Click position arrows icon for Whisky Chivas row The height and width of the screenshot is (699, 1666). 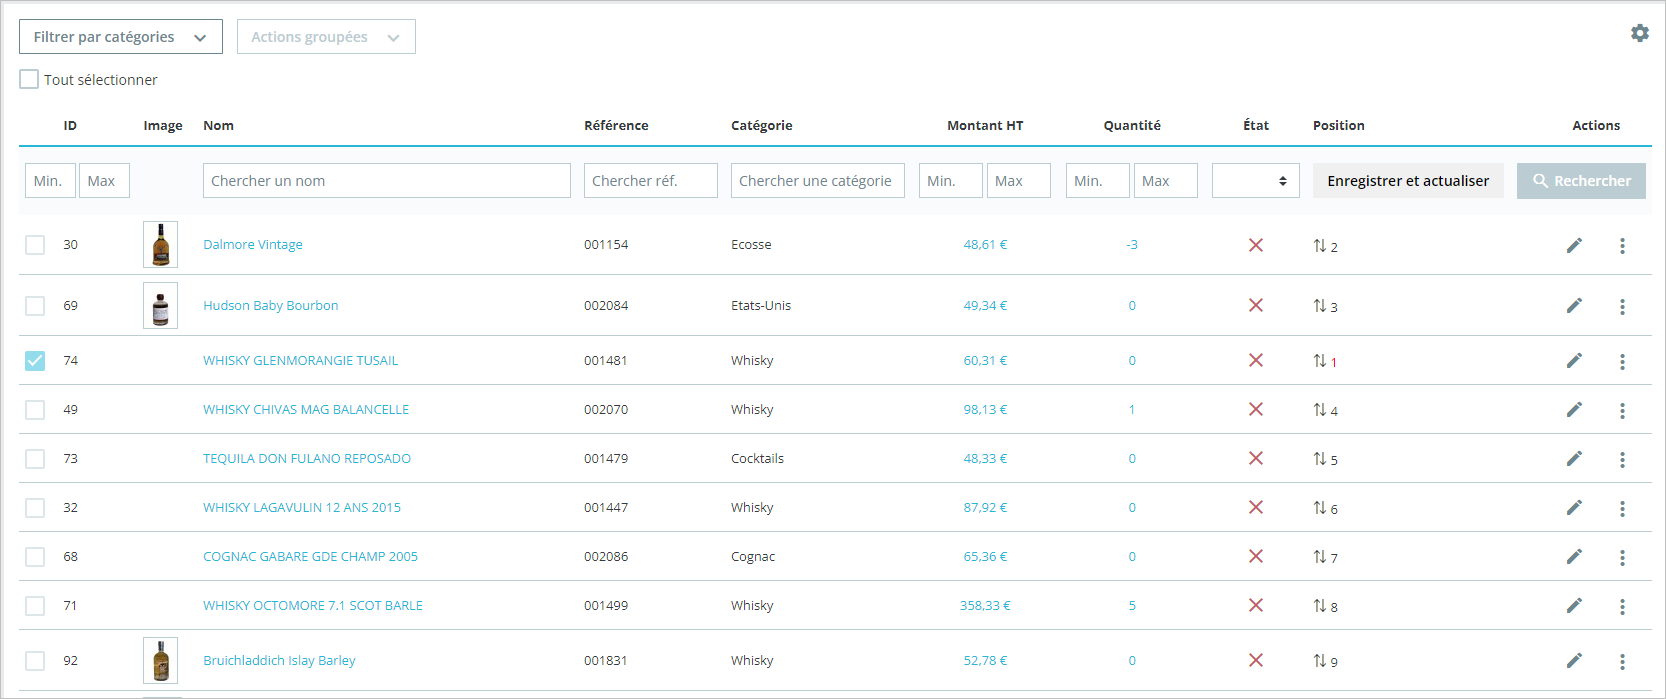pos(1320,409)
